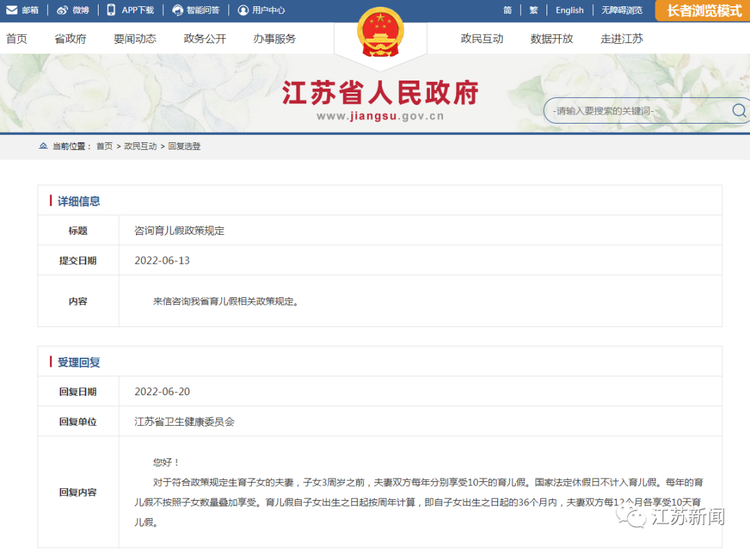Screen dimensions: 750x550
Task: Click the 用户中心 text link
Action: tap(268, 10)
